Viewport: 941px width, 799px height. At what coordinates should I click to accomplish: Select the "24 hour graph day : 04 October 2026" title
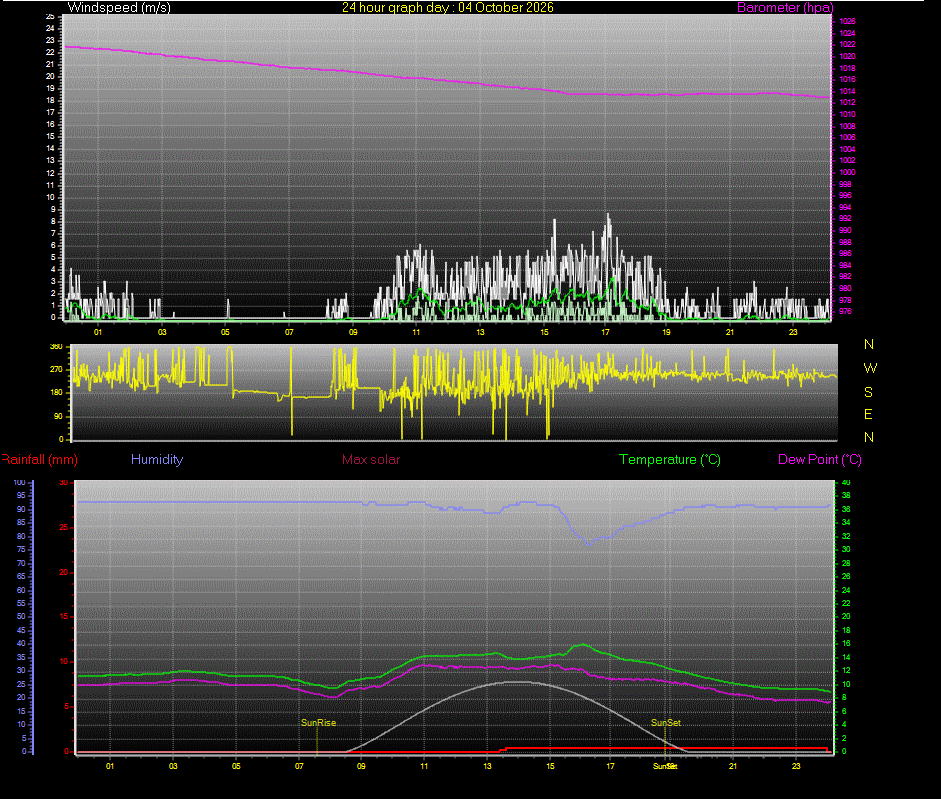pyautogui.click(x=448, y=8)
